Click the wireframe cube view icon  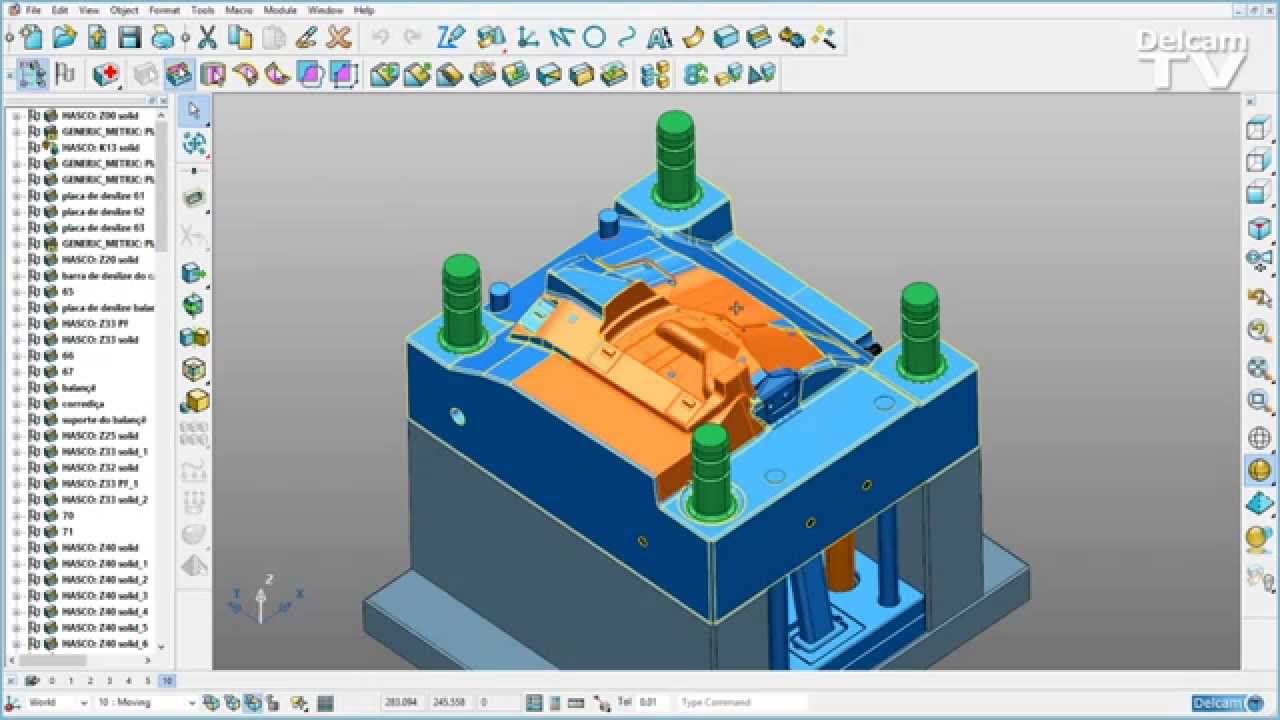click(1258, 129)
